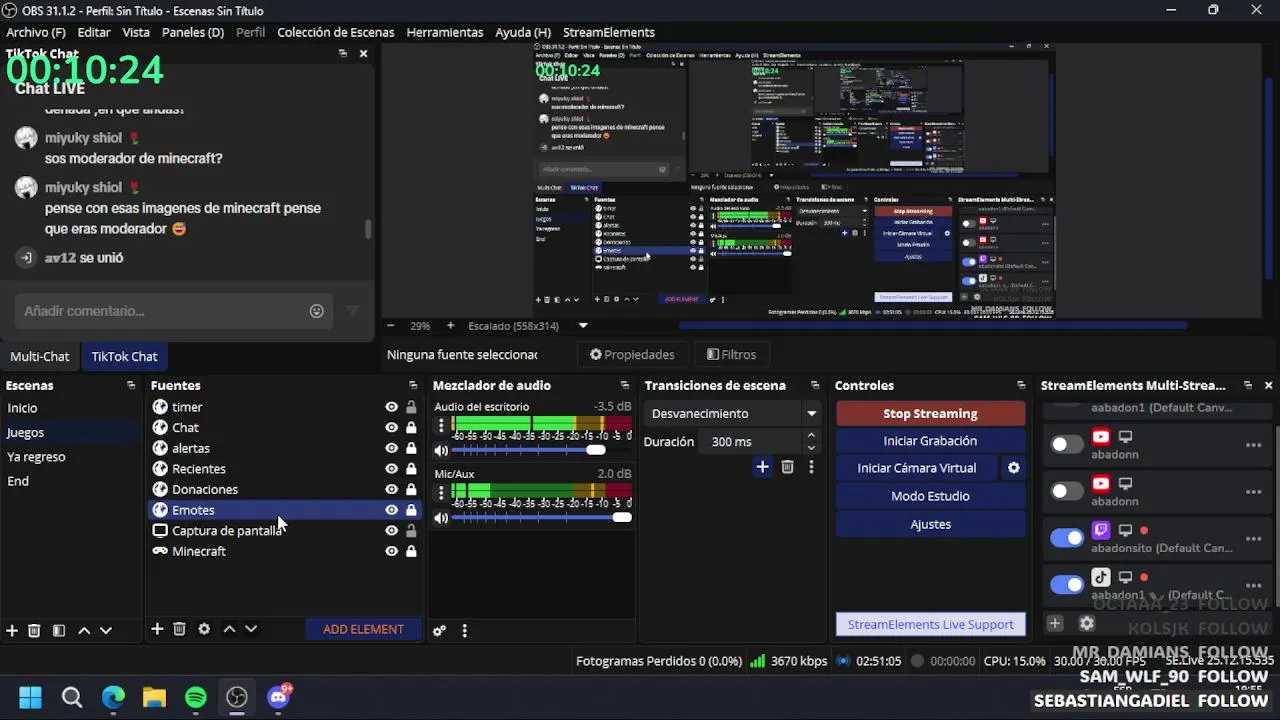Mute the Audio del escritorio speaker icon
Screen dimensions: 1280x720
(x=441, y=451)
